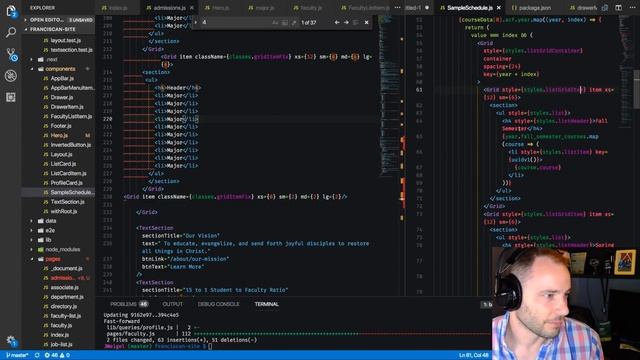Go to previous find match arrow
Screen dimensions: 640x360
(337, 22)
